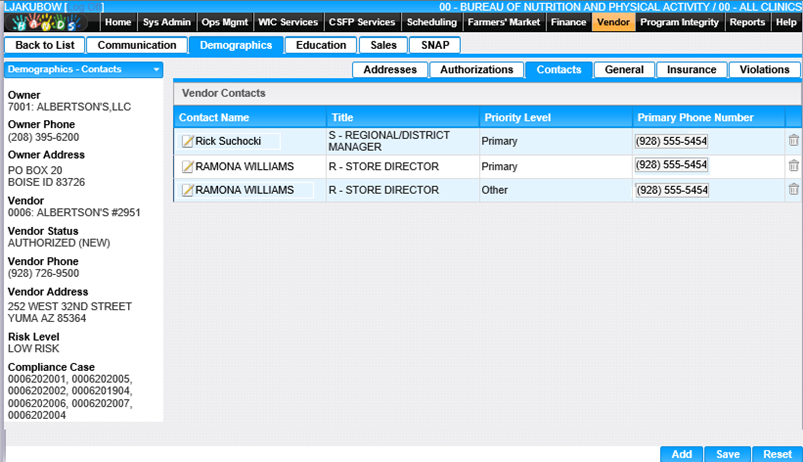The image size is (803, 462).
Task: Go Back to List
Action: 45,45
